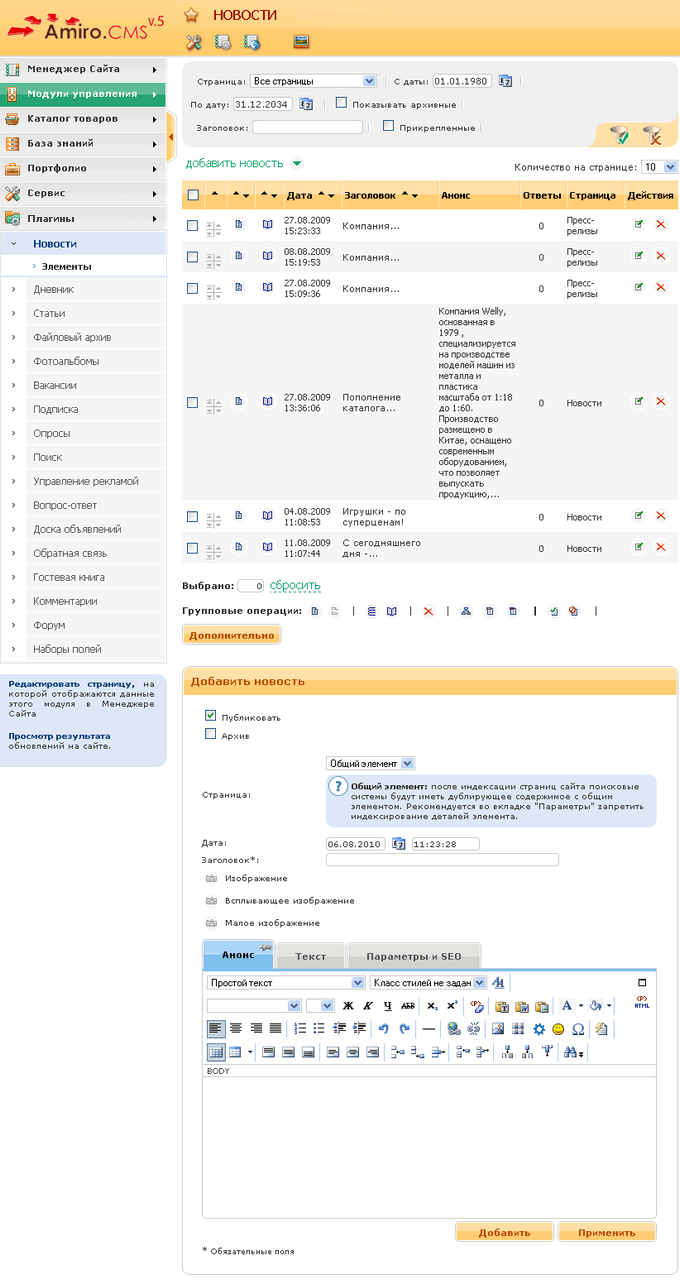Apply the filter with the green funnel icon
This screenshot has width=680, height=1280.
[x=620, y=134]
